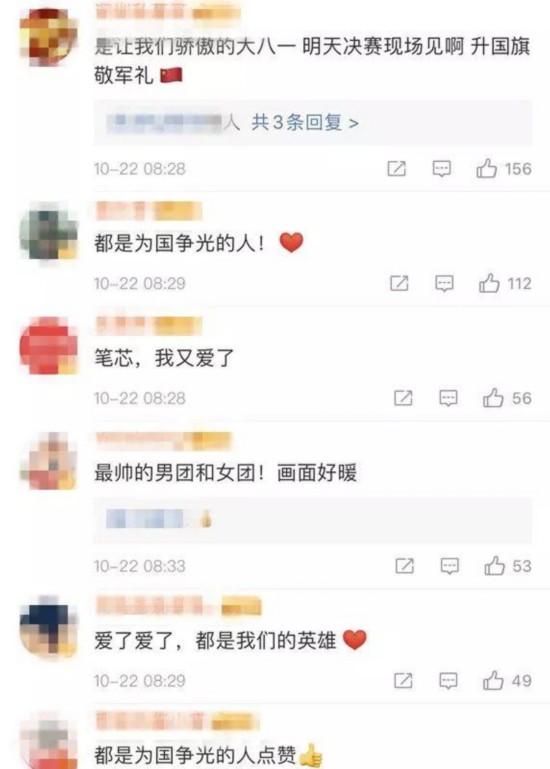Open the username above 爱了爱了 comment
550x769 pixels.
pyautogui.click(x=179, y=607)
